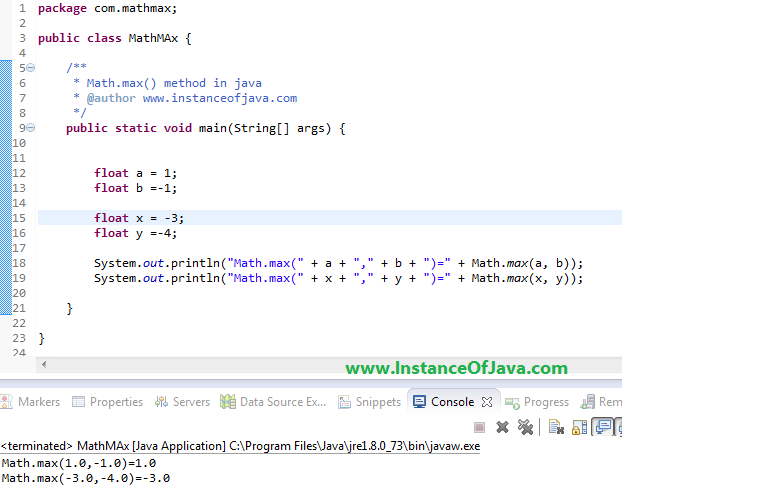The width and height of the screenshot is (772, 502).
Task: Remove all terminated launches with the double X icon
Action: point(525,427)
